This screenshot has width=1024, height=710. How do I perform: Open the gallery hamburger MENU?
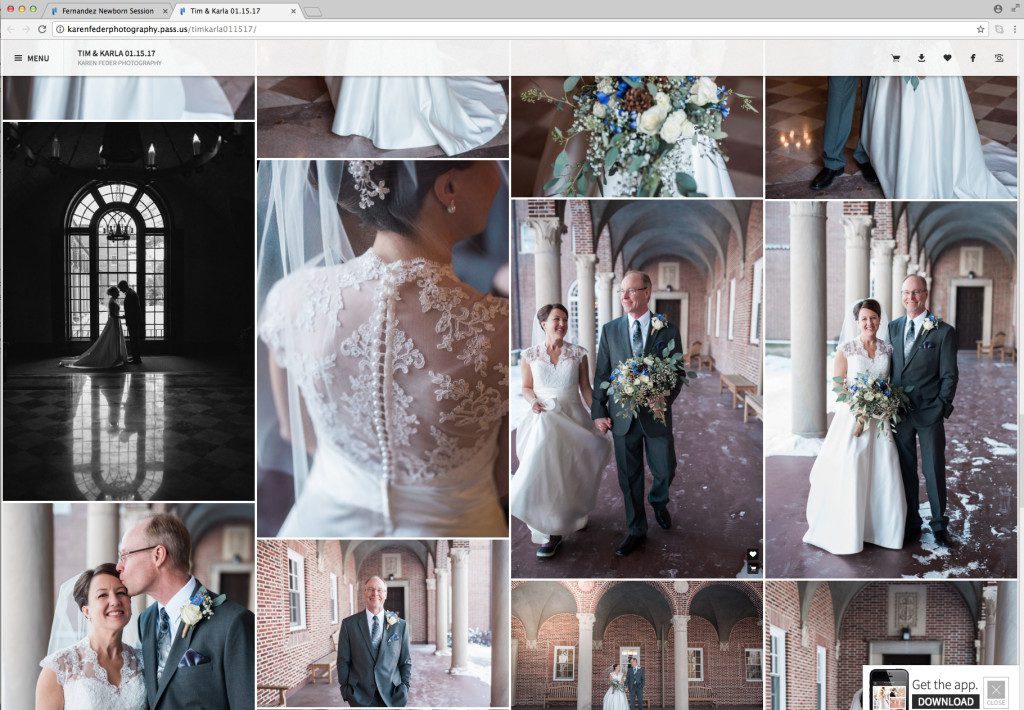pos(31,58)
